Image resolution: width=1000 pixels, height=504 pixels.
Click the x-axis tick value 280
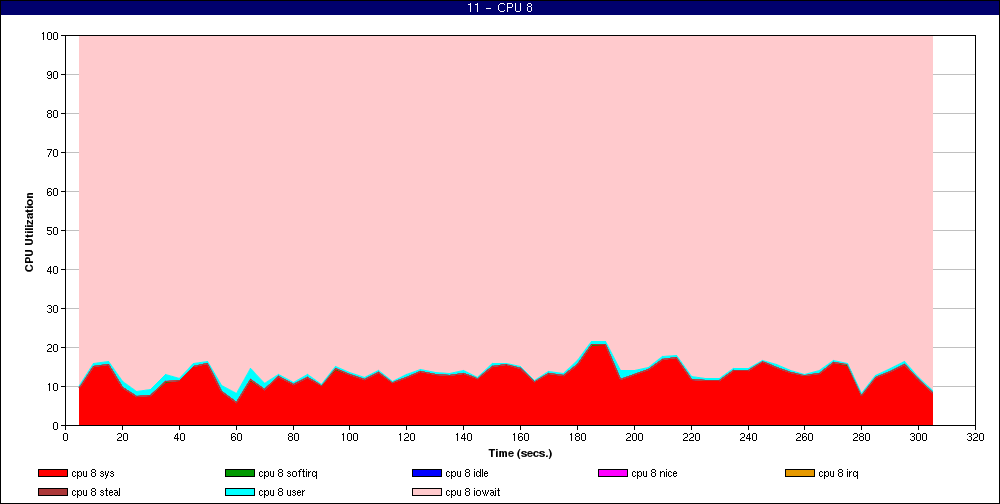point(862,438)
